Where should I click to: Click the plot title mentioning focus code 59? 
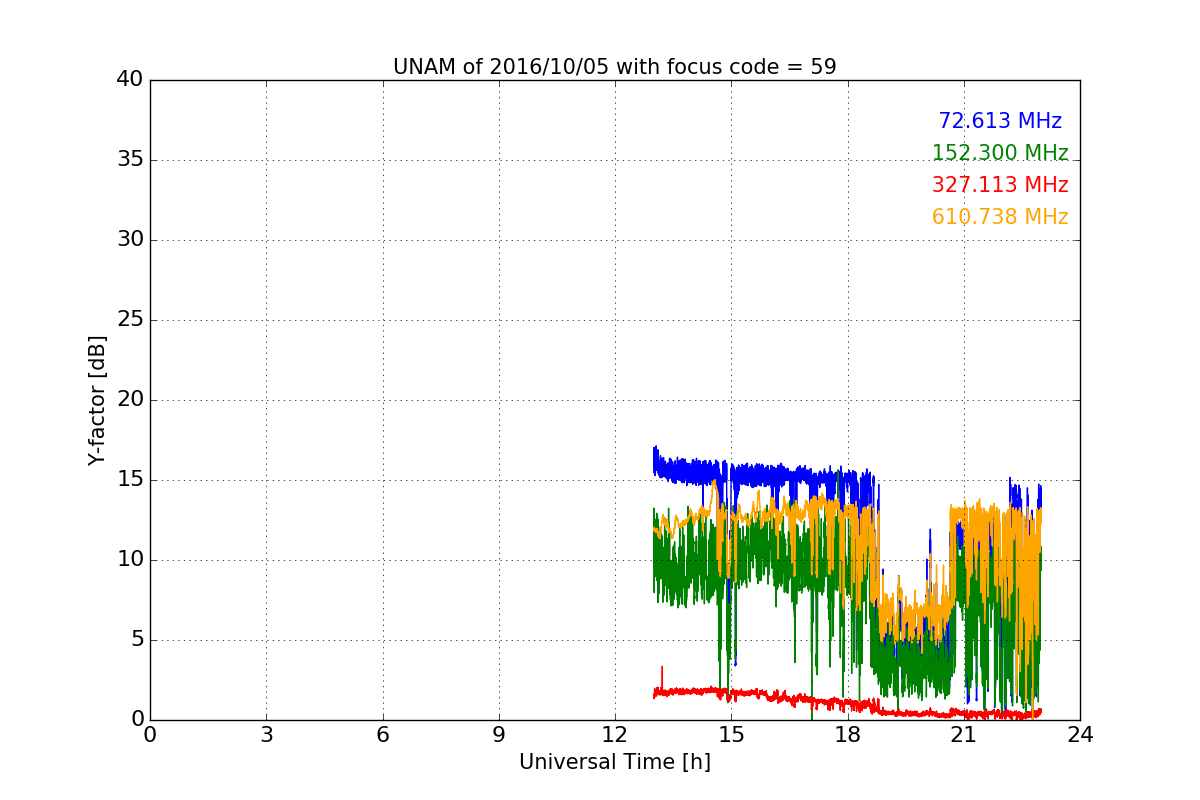[614, 67]
